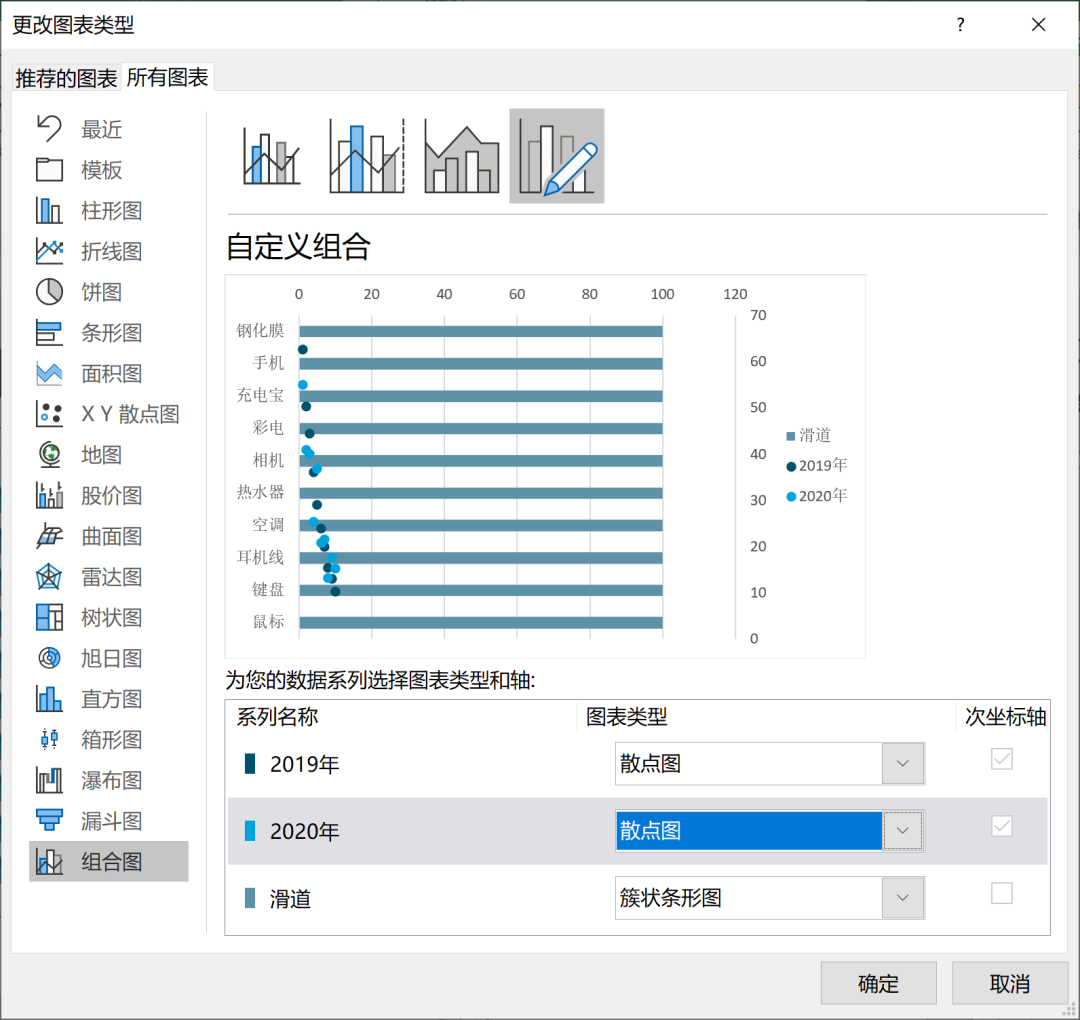Toggle secondary axis checkbox for 2020年
Viewport: 1080px width, 1020px height.
[1001, 826]
